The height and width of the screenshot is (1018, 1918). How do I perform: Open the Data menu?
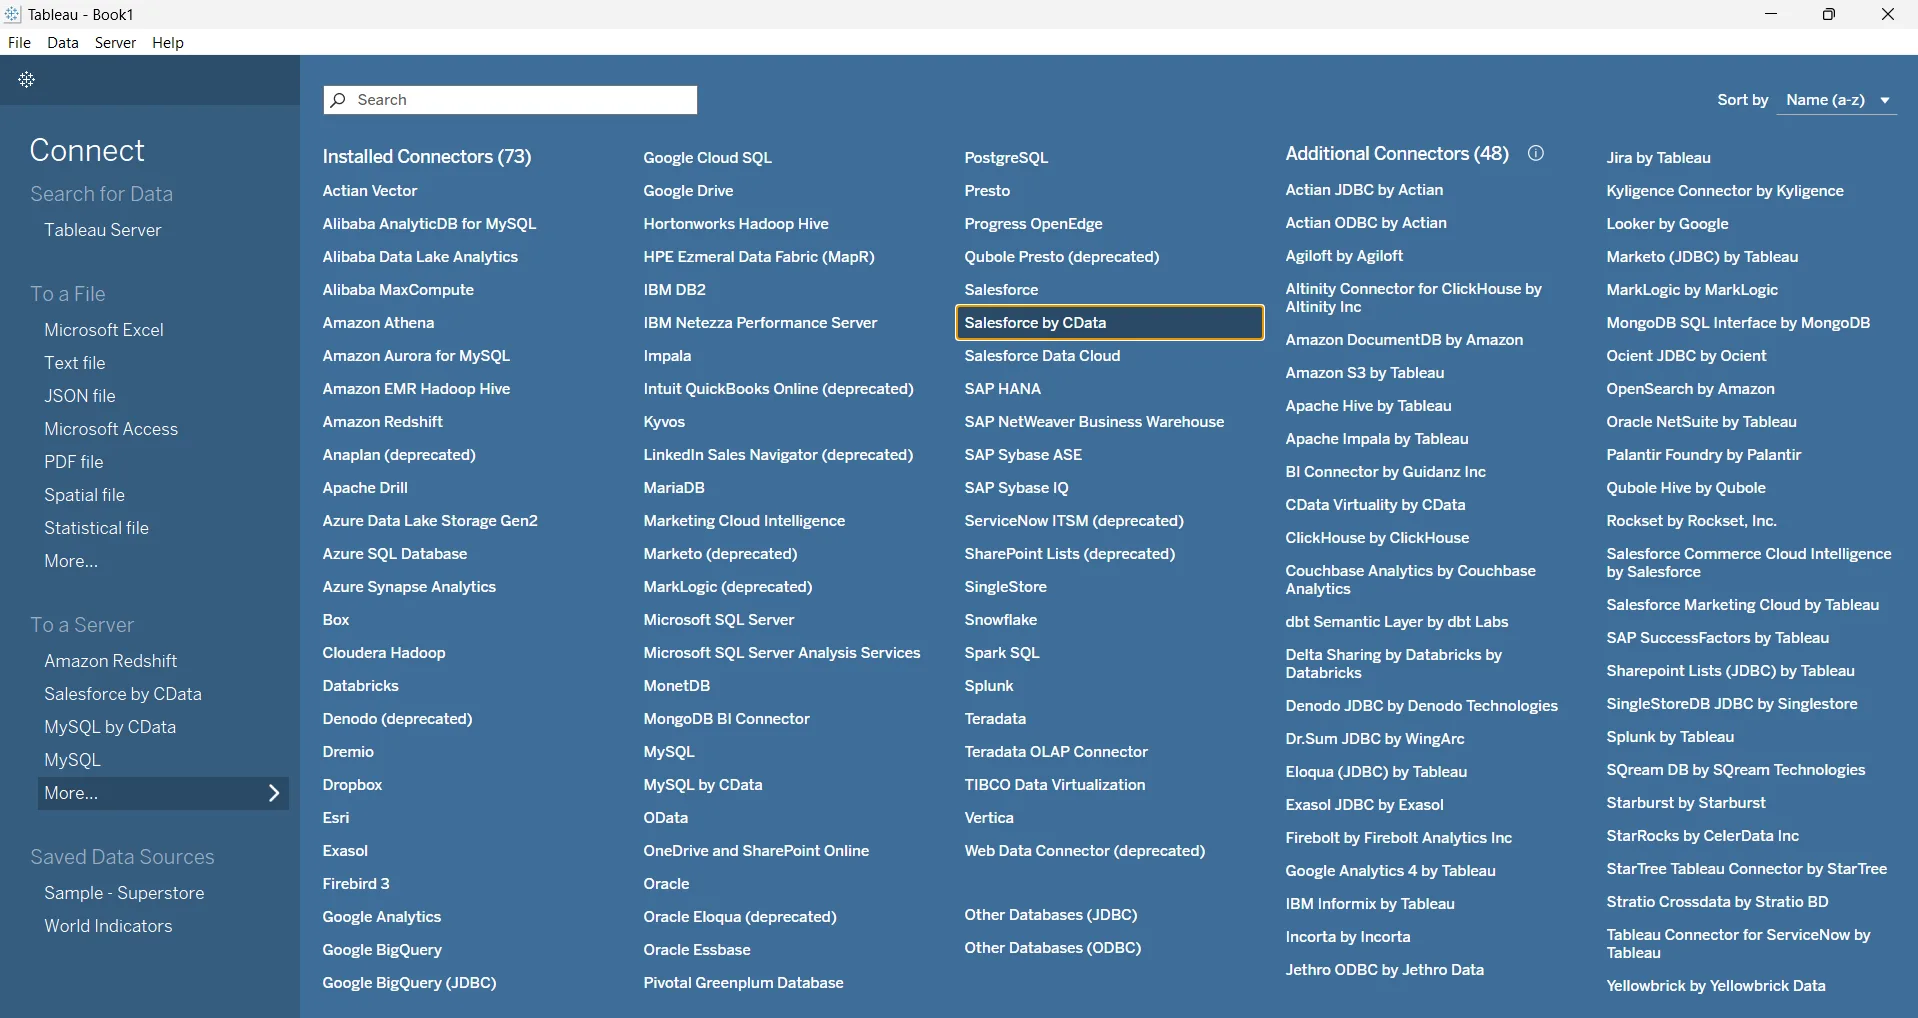[x=63, y=43]
